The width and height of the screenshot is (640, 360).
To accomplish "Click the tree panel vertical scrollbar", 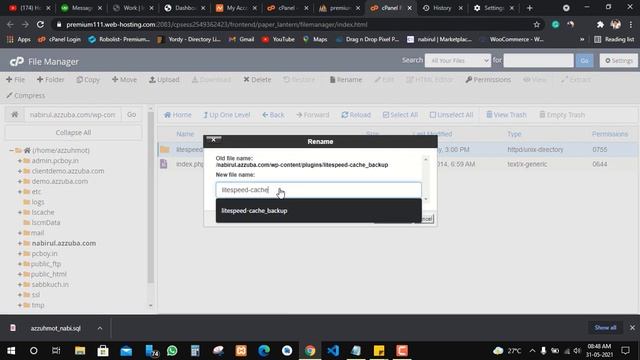I will click(151, 197).
